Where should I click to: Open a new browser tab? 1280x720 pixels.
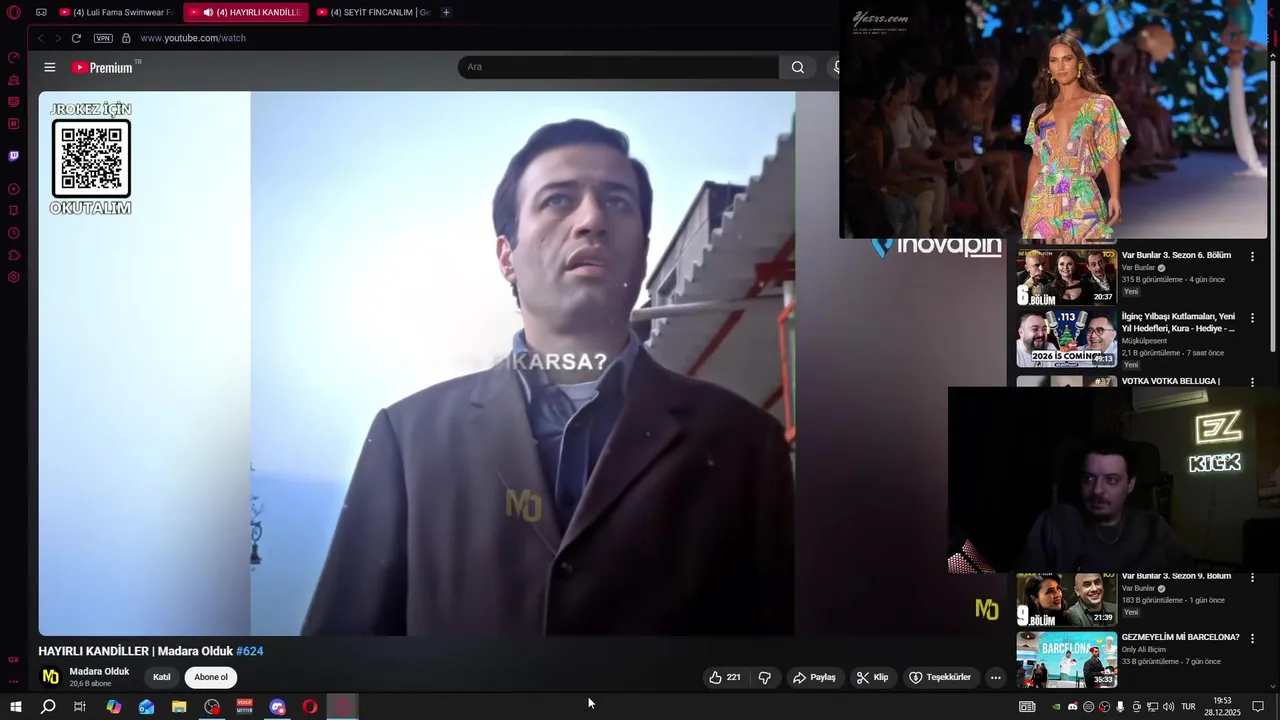446,13
